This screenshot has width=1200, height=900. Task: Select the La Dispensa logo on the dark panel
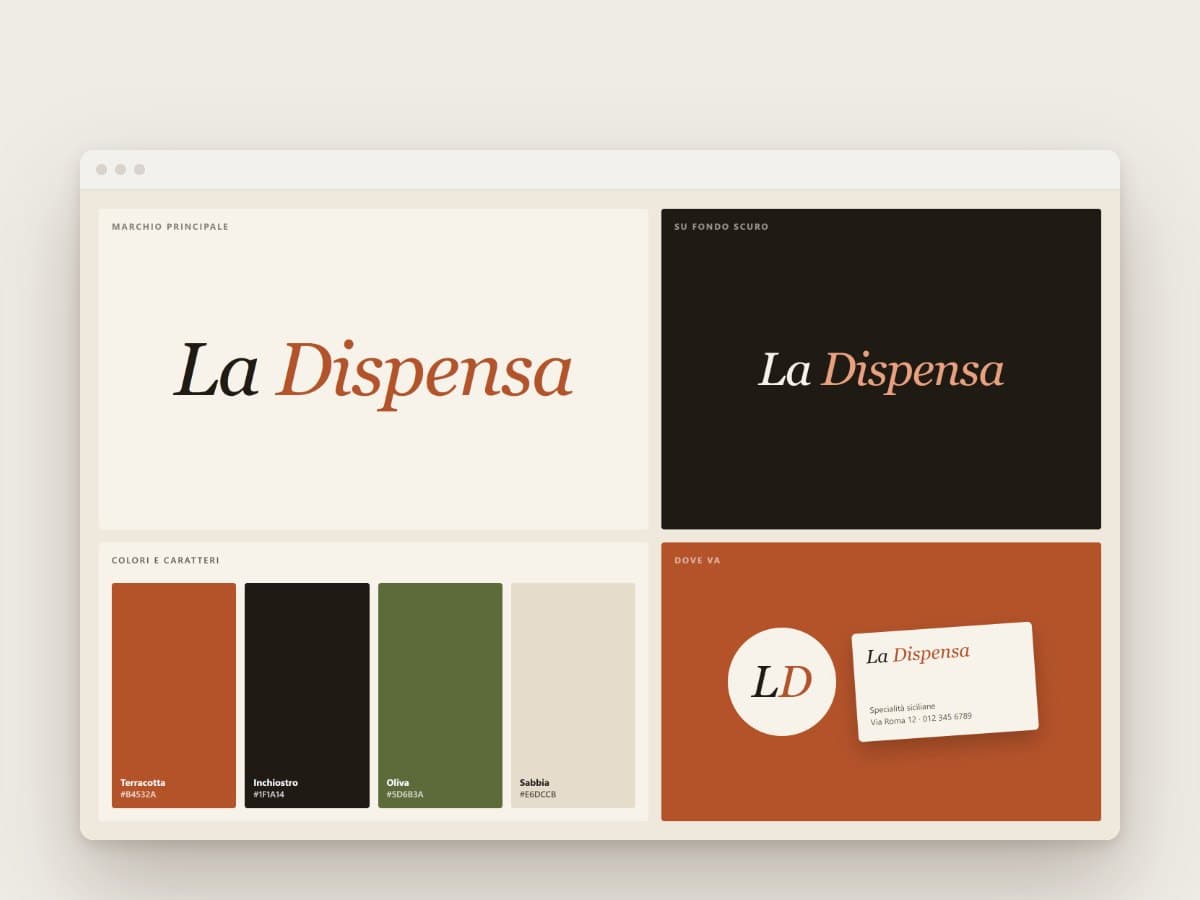pos(881,371)
